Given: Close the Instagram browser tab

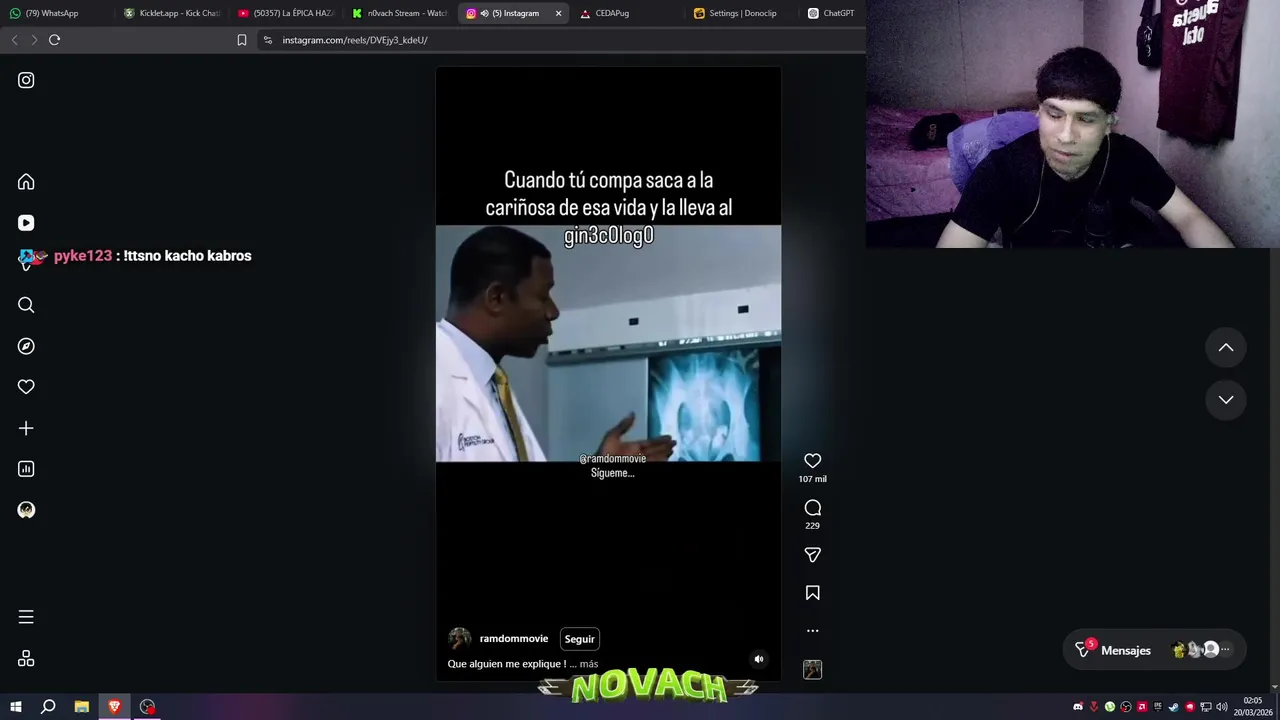Looking at the screenshot, I should click(x=558, y=13).
